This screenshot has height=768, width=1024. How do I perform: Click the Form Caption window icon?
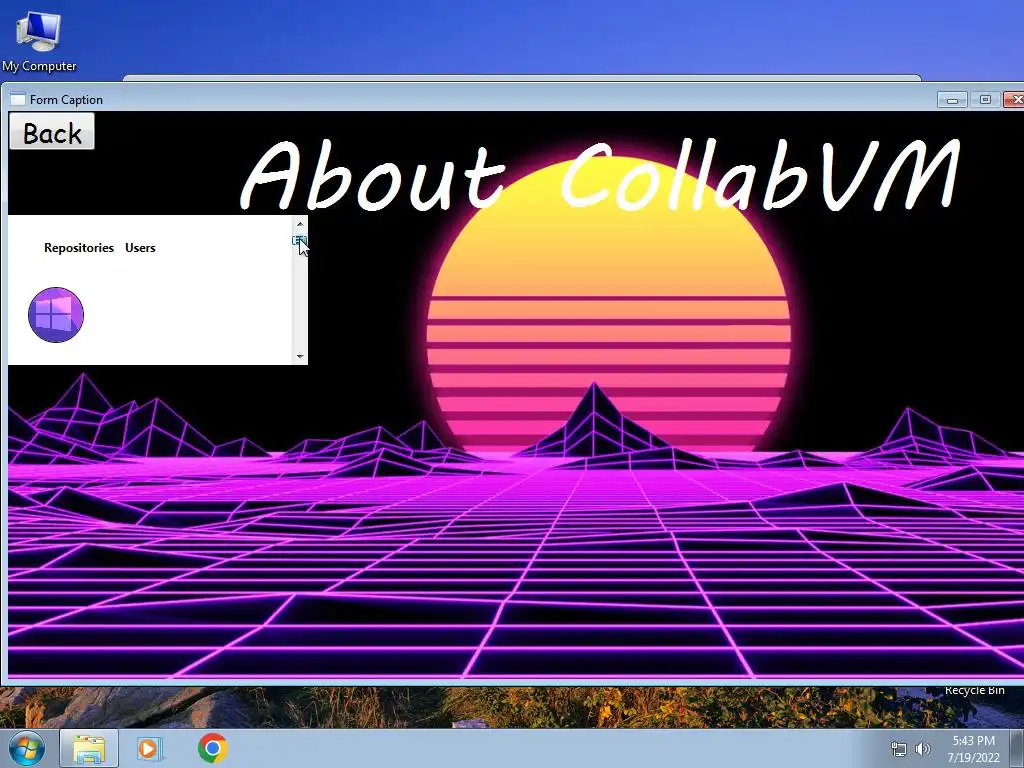point(18,100)
